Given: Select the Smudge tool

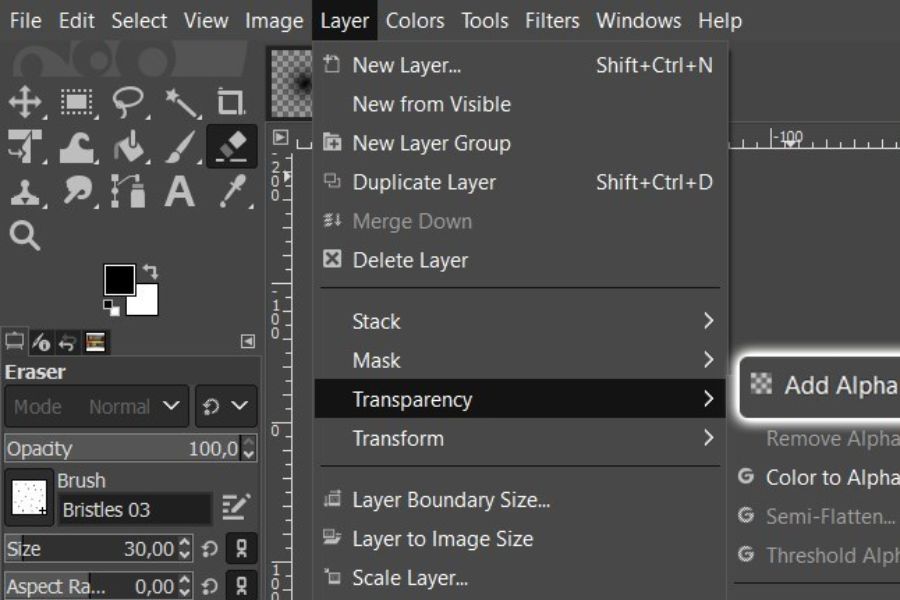Looking at the screenshot, I should (x=77, y=191).
